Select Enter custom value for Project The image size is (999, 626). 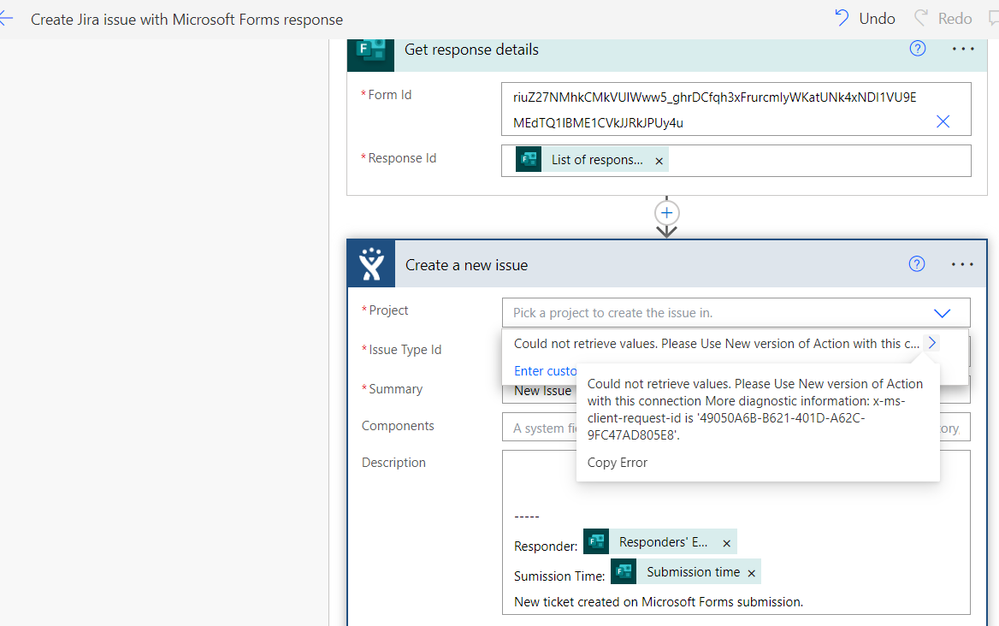pos(546,370)
